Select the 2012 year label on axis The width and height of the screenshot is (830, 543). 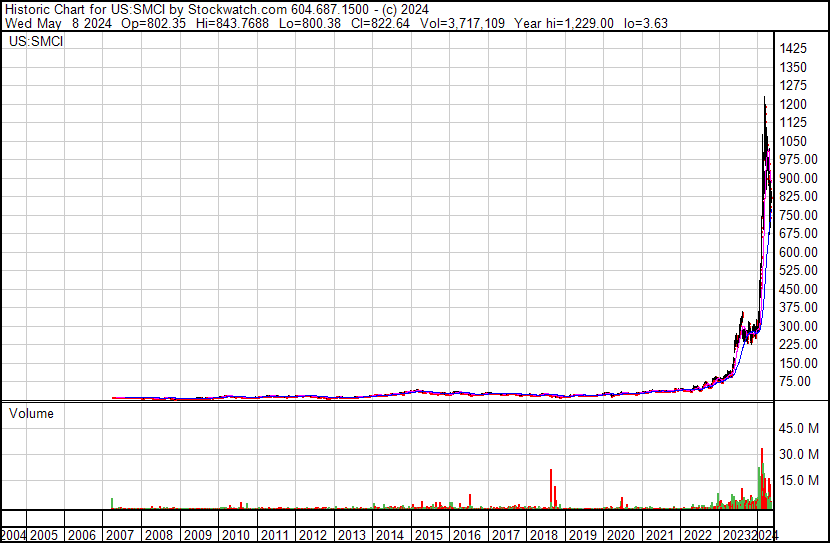pos(313,535)
